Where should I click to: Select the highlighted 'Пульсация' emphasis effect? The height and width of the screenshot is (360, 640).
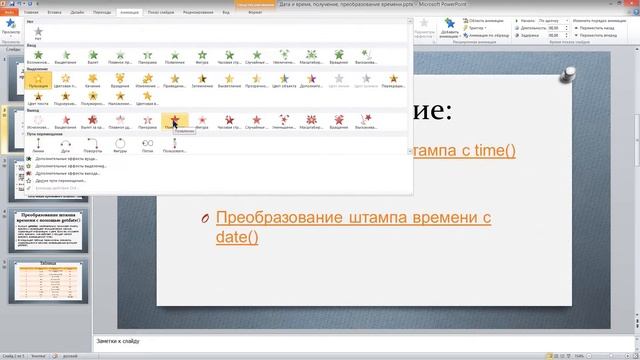(x=38, y=80)
